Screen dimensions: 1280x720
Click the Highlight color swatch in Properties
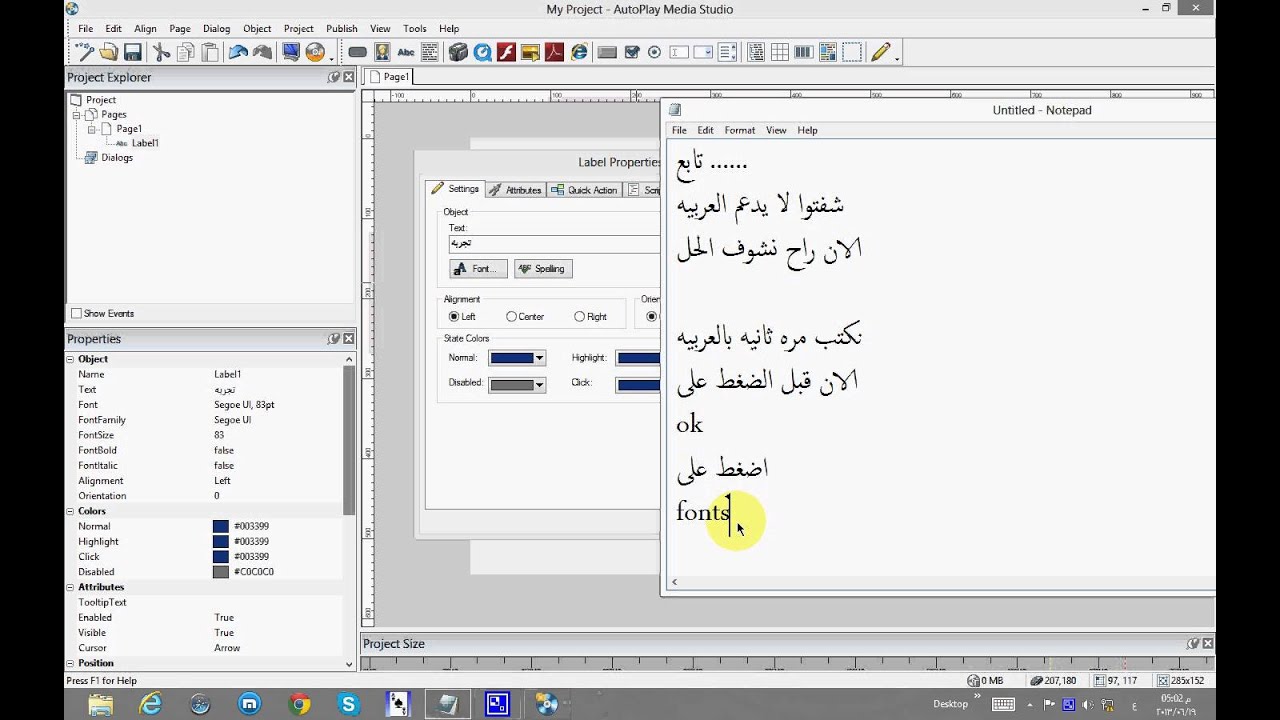[221, 541]
